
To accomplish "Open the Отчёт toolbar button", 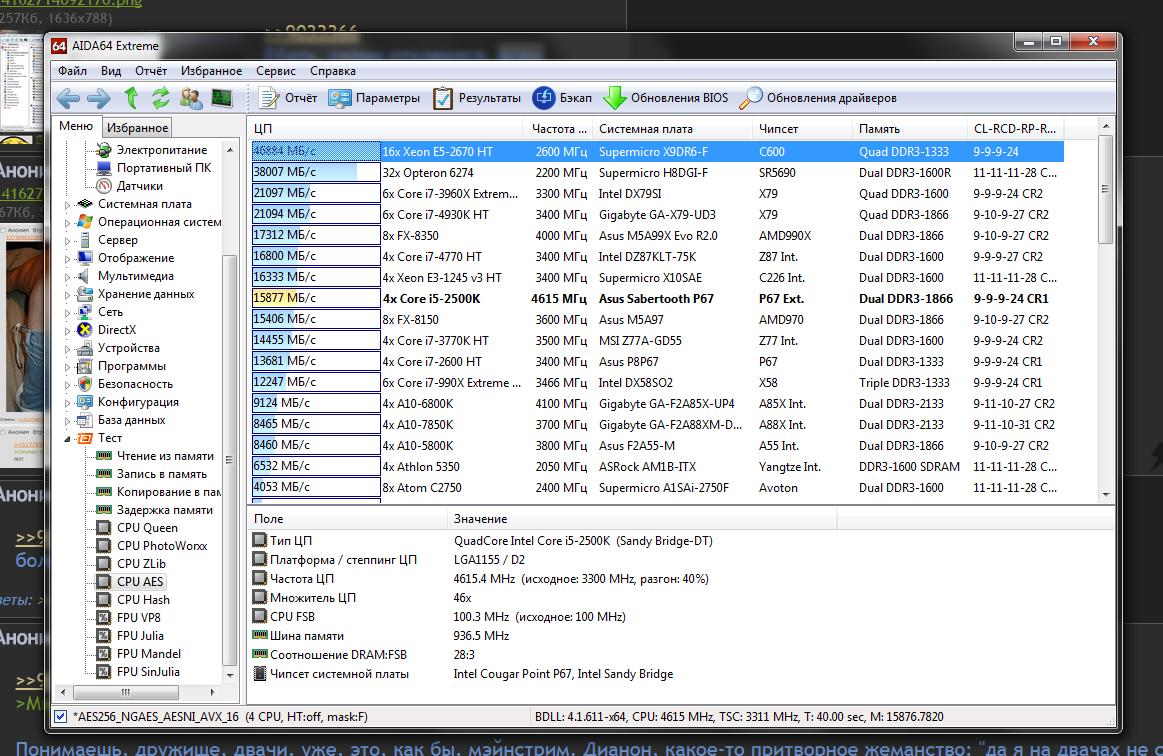I will click(x=288, y=98).
